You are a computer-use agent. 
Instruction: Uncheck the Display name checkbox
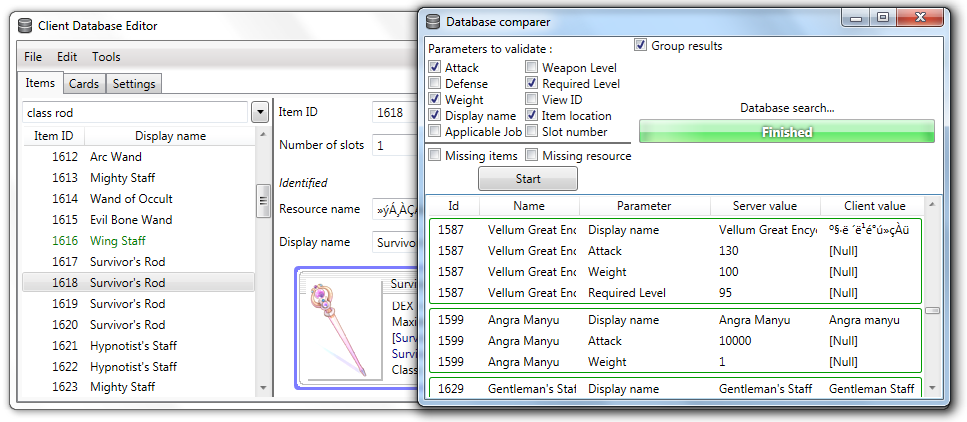435,115
